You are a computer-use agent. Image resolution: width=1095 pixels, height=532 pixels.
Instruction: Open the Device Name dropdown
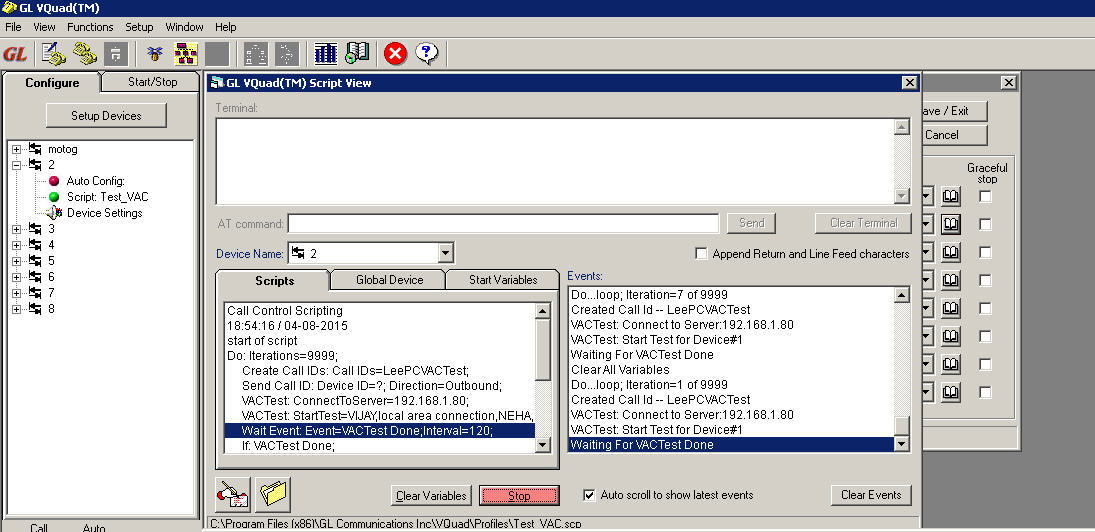point(447,253)
